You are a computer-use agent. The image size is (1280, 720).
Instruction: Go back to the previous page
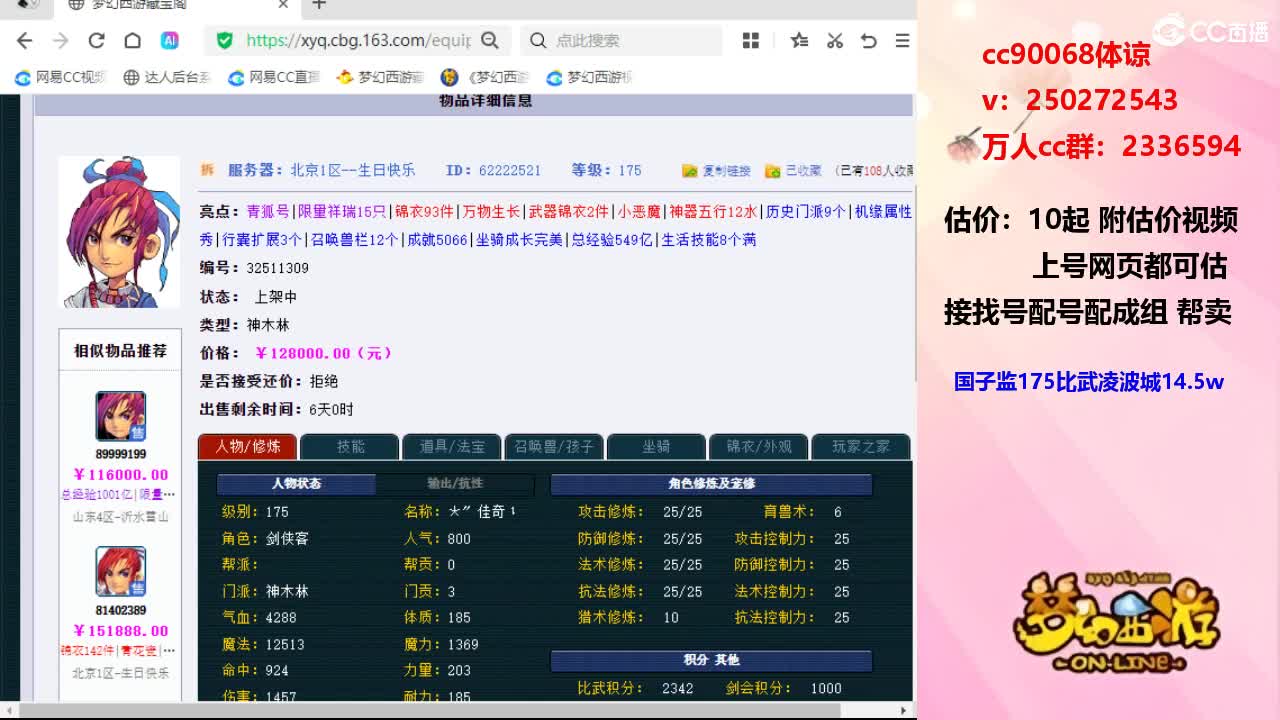coord(25,40)
